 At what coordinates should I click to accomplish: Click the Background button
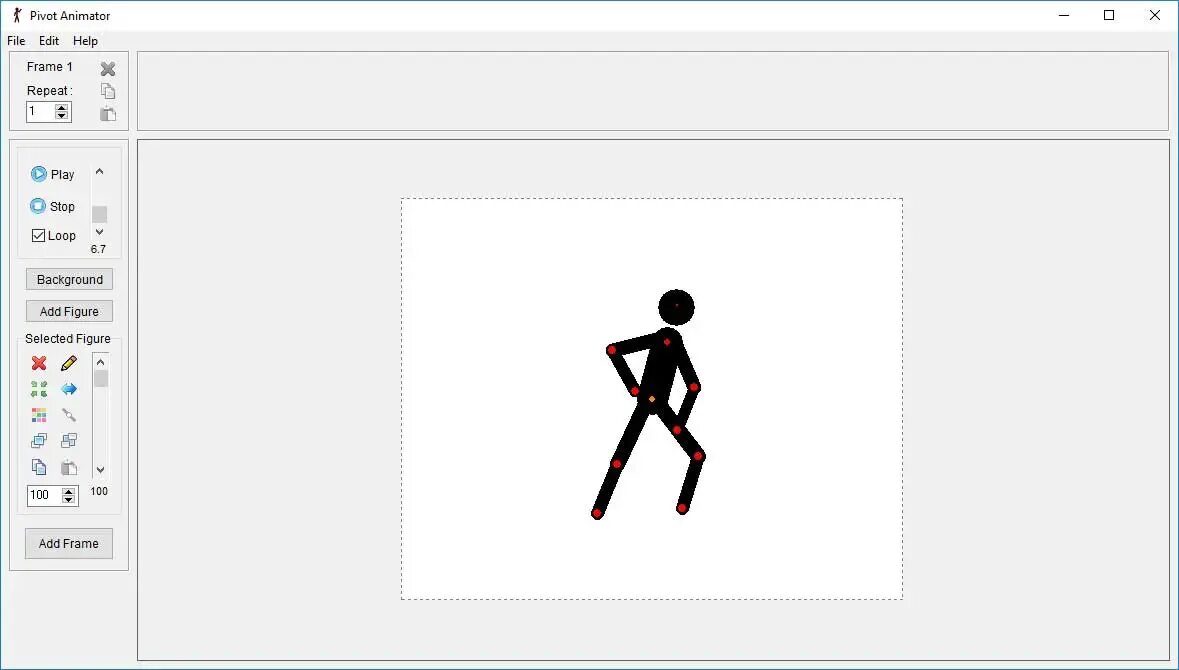click(x=69, y=280)
